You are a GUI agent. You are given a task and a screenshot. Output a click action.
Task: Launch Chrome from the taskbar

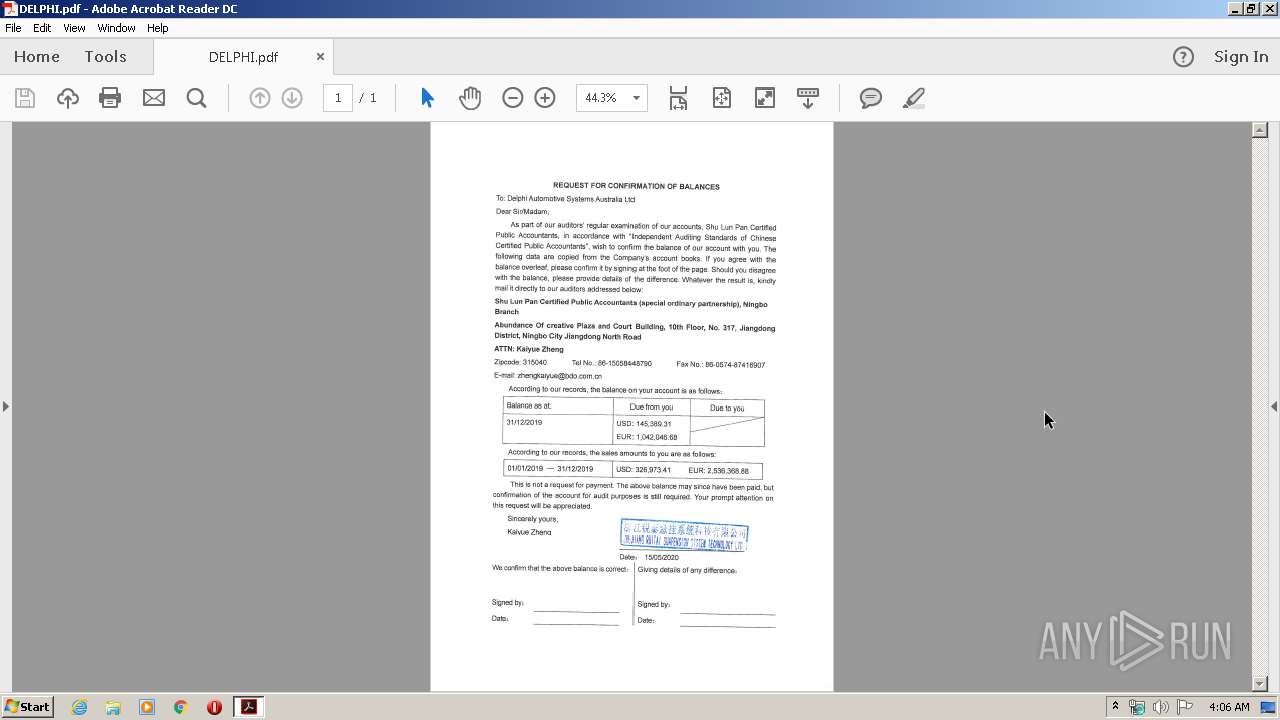coord(181,707)
